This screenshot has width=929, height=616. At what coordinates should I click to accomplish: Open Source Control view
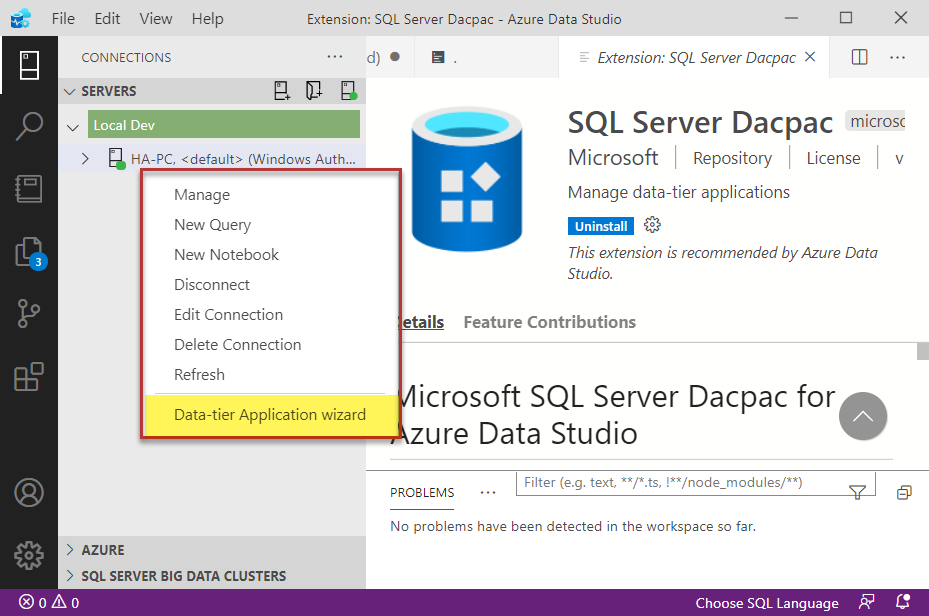point(29,315)
